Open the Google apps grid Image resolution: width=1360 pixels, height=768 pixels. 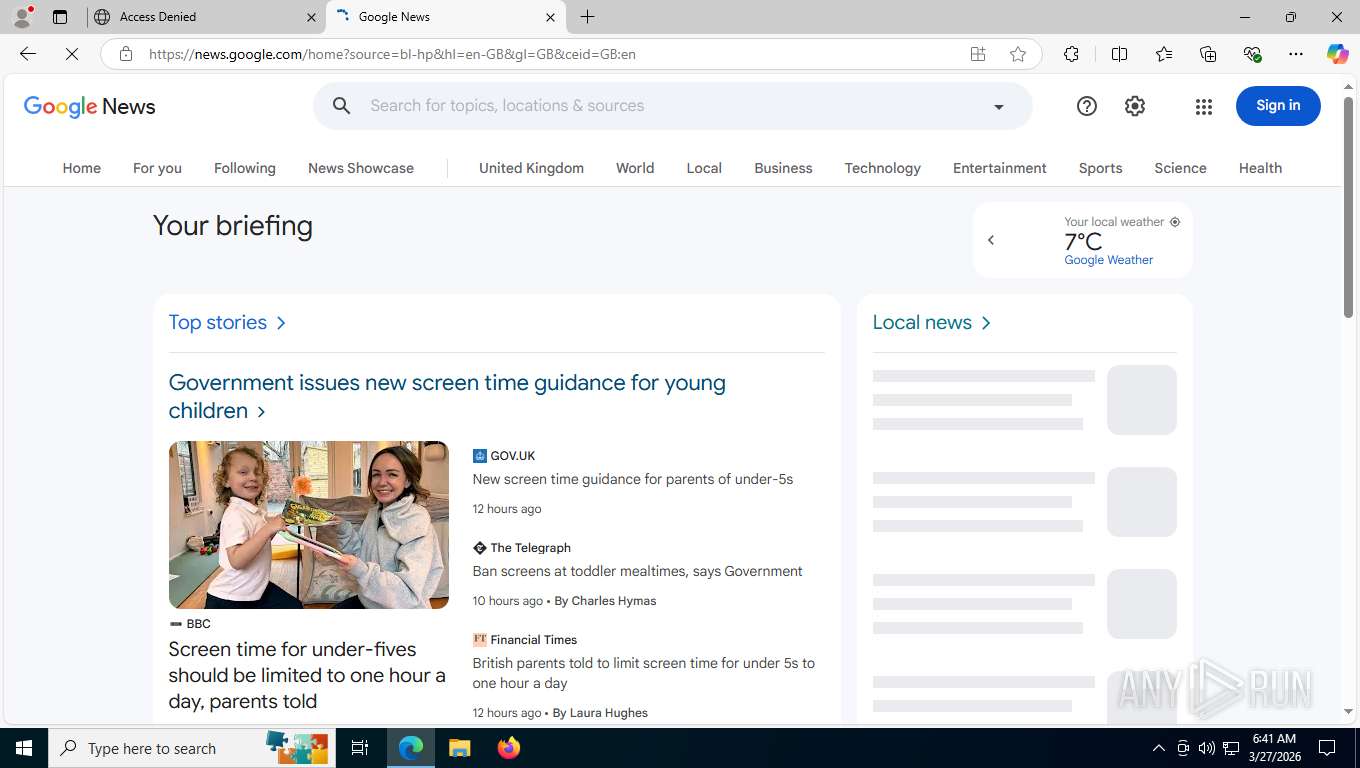1204,106
